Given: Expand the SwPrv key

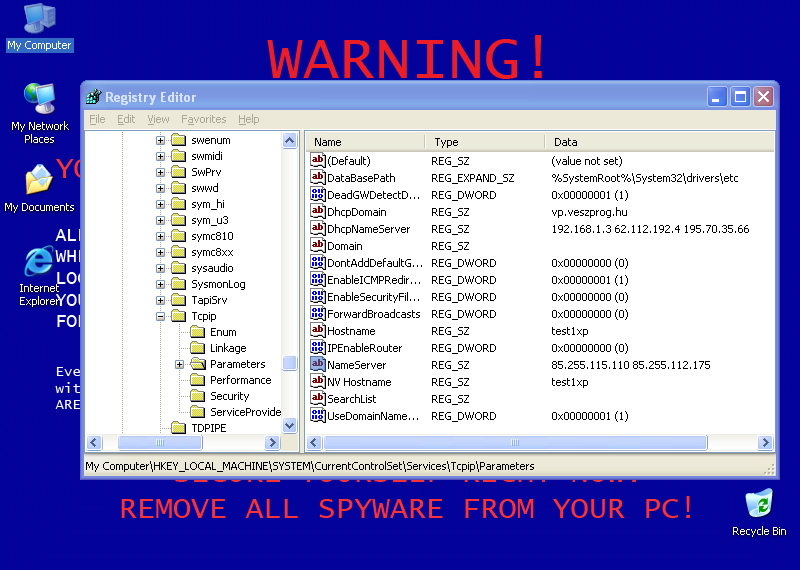Looking at the screenshot, I should coord(160,172).
